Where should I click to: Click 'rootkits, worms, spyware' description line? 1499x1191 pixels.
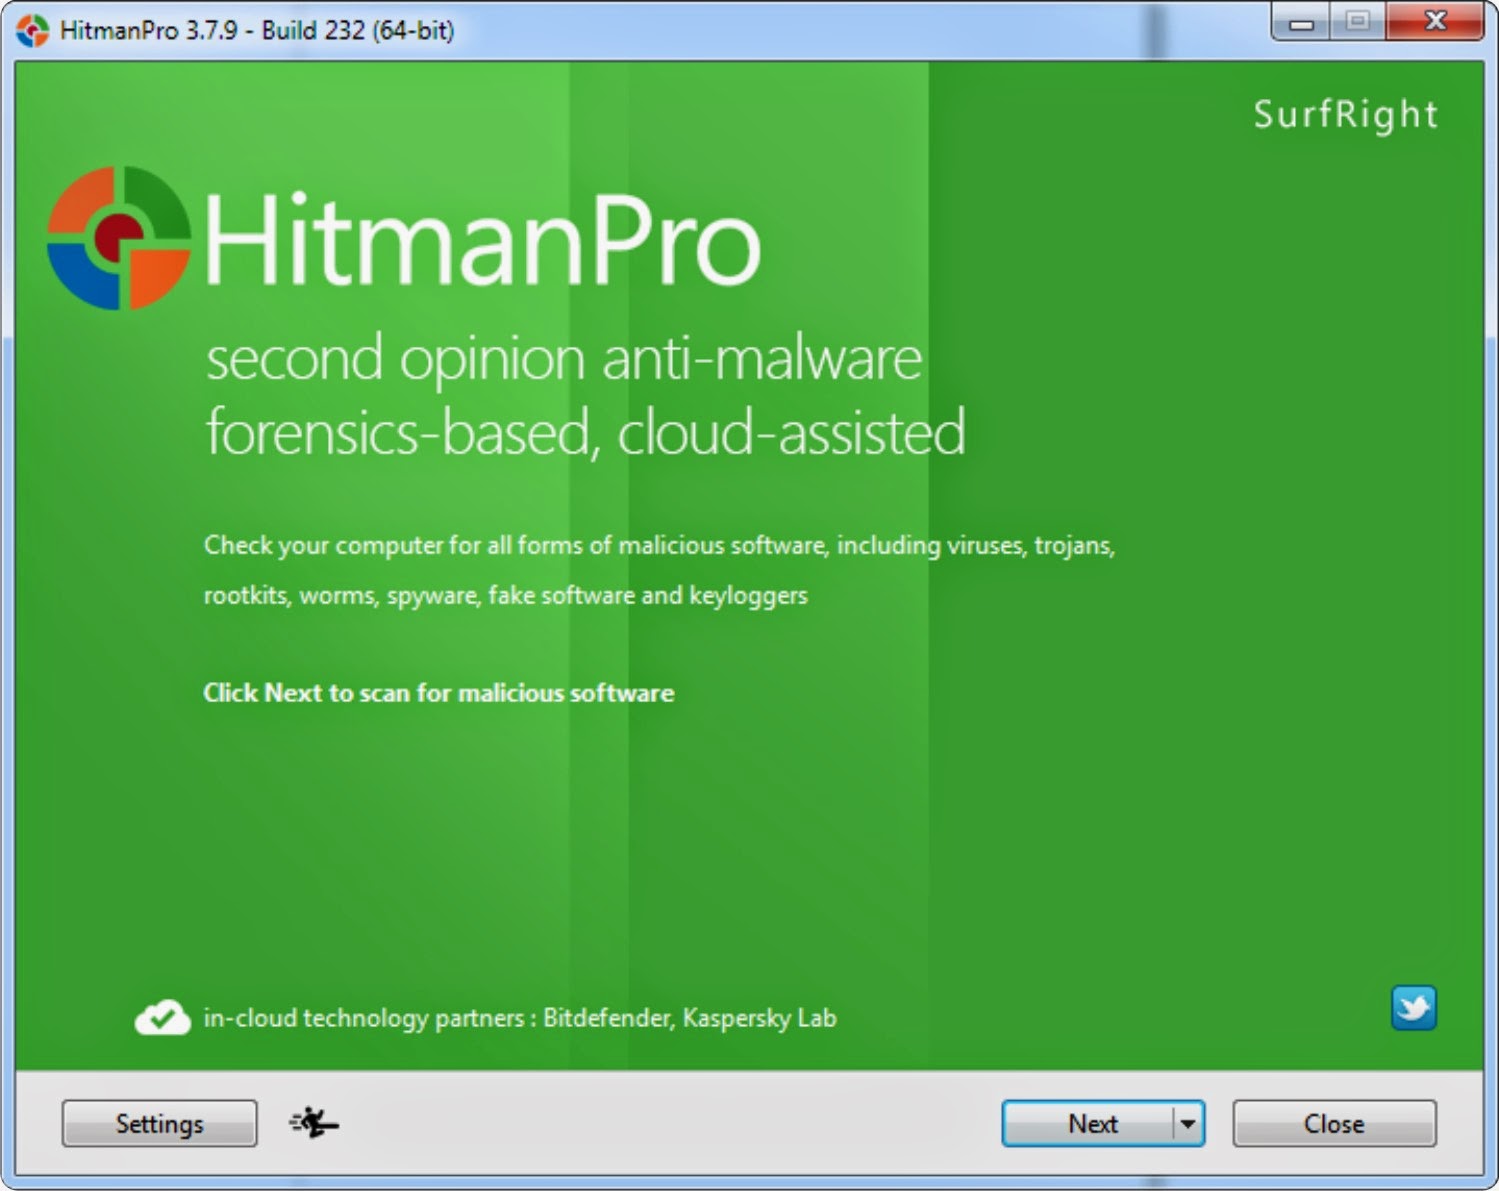click(506, 596)
